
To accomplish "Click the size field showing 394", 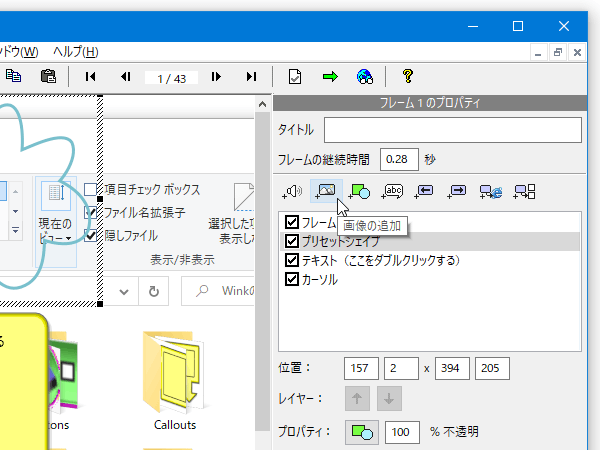I will pyautogui.click(x=452, y=368).
